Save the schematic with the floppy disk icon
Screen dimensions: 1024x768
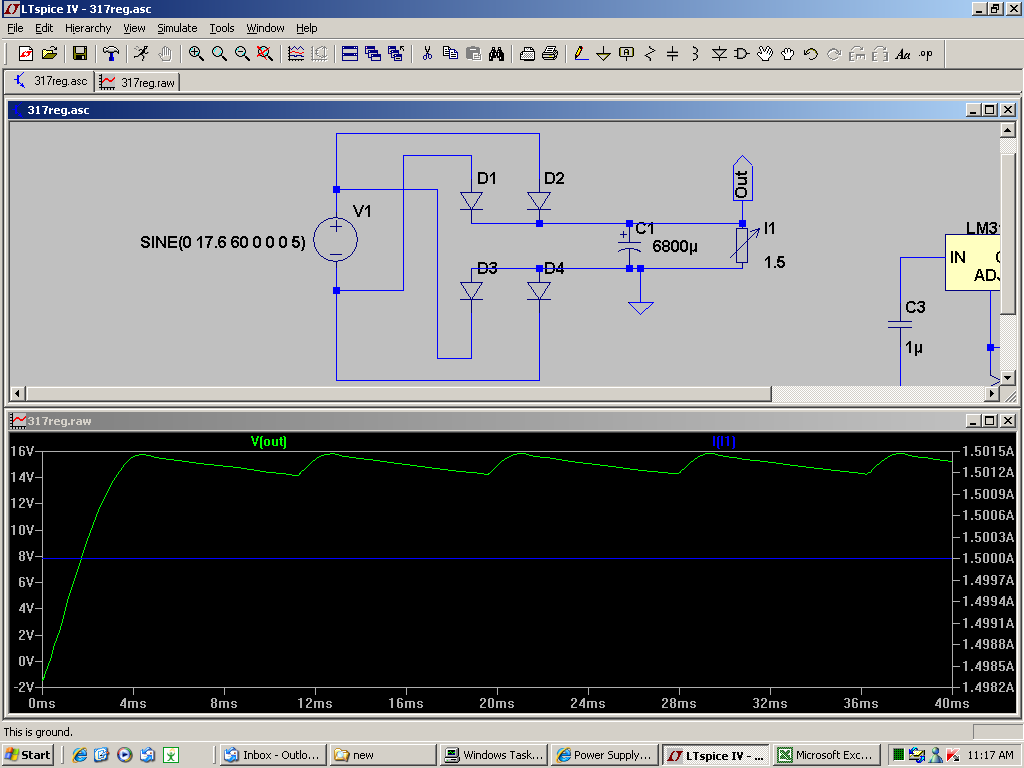80,54
